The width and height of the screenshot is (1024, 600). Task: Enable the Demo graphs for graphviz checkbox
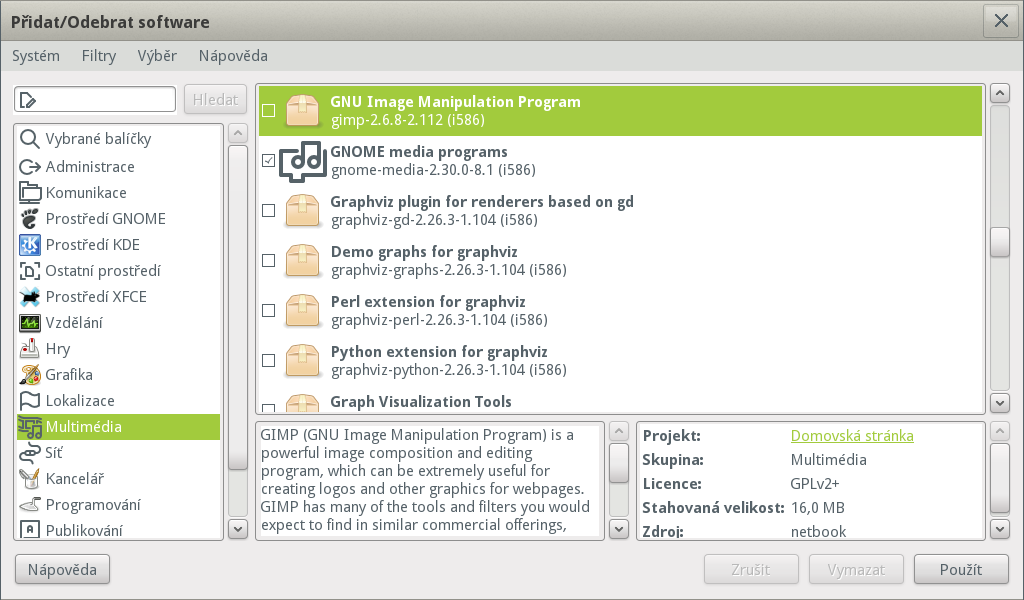[x=268, y=261]
